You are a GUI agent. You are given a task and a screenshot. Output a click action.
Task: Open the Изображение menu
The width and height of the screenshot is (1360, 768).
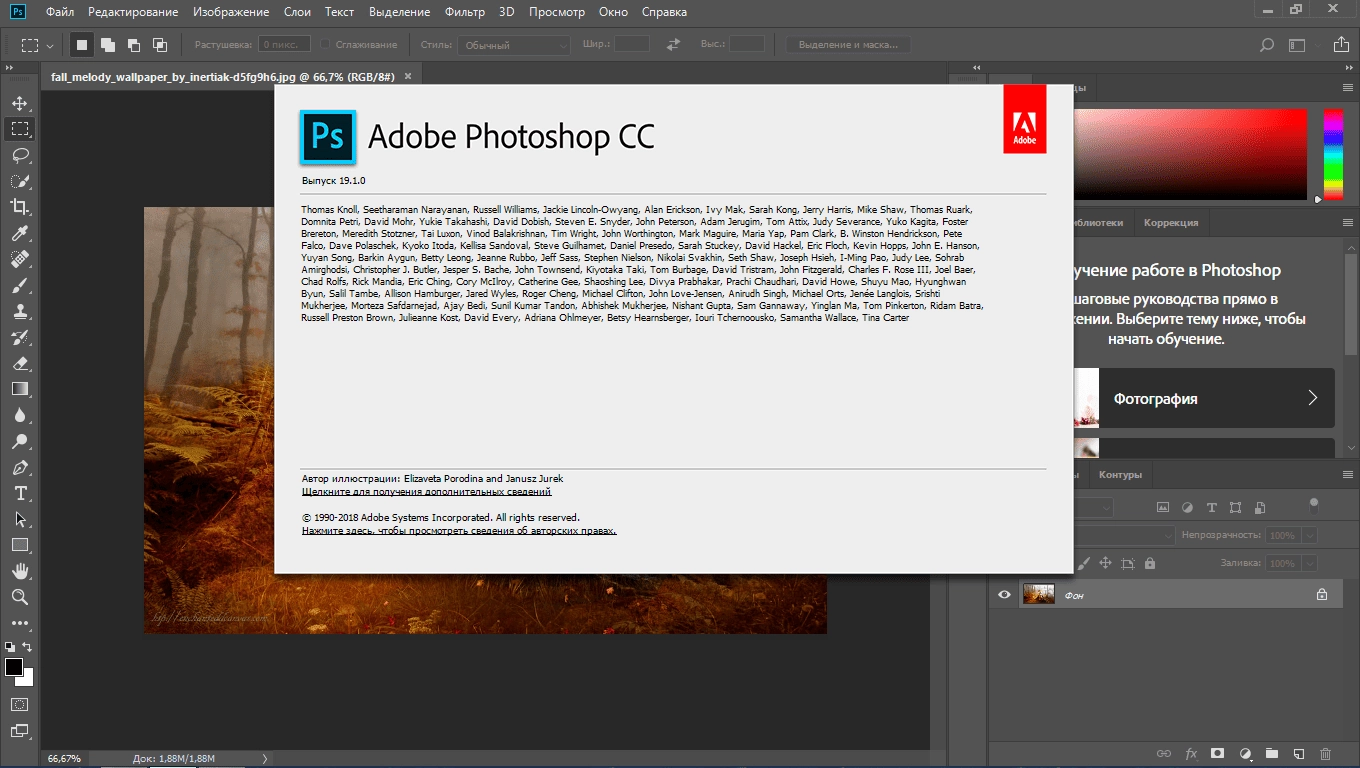(x=233, y=12)
